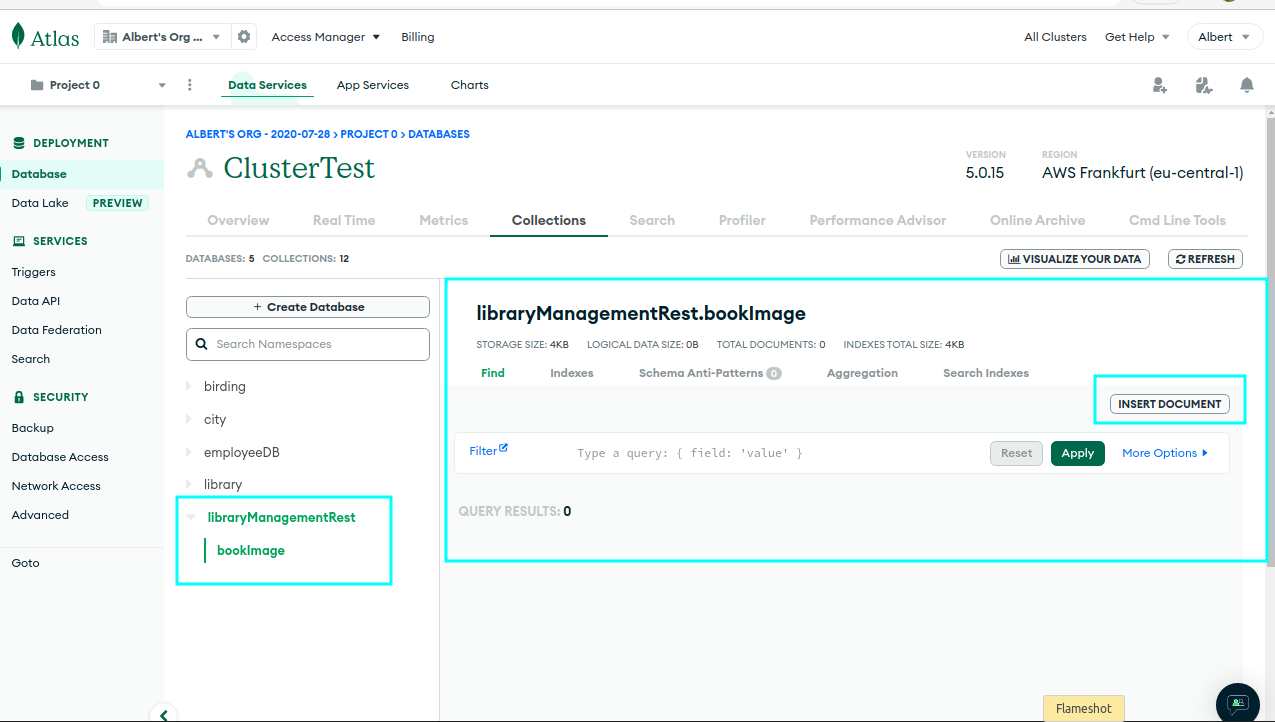Collapse the libraryManagementRest database
The height and width of the screenshot is (722, 1275).
(190, 517)
